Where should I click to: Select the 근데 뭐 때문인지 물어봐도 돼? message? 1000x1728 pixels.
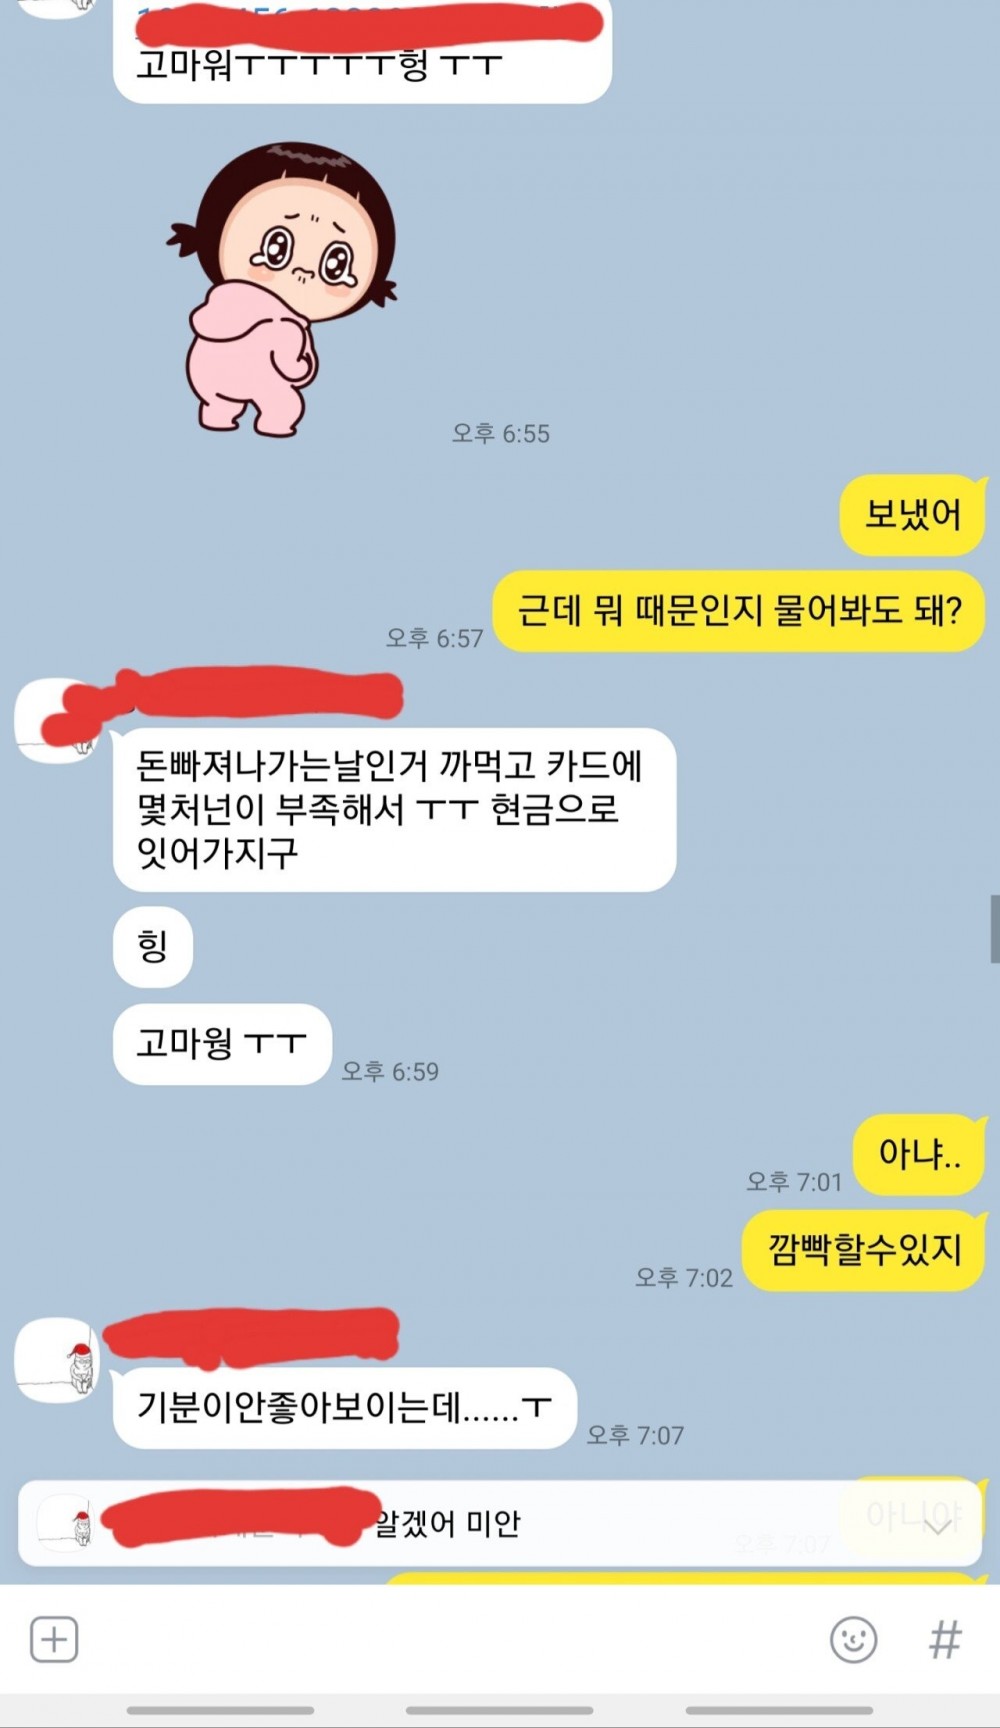tap(739, 610)
